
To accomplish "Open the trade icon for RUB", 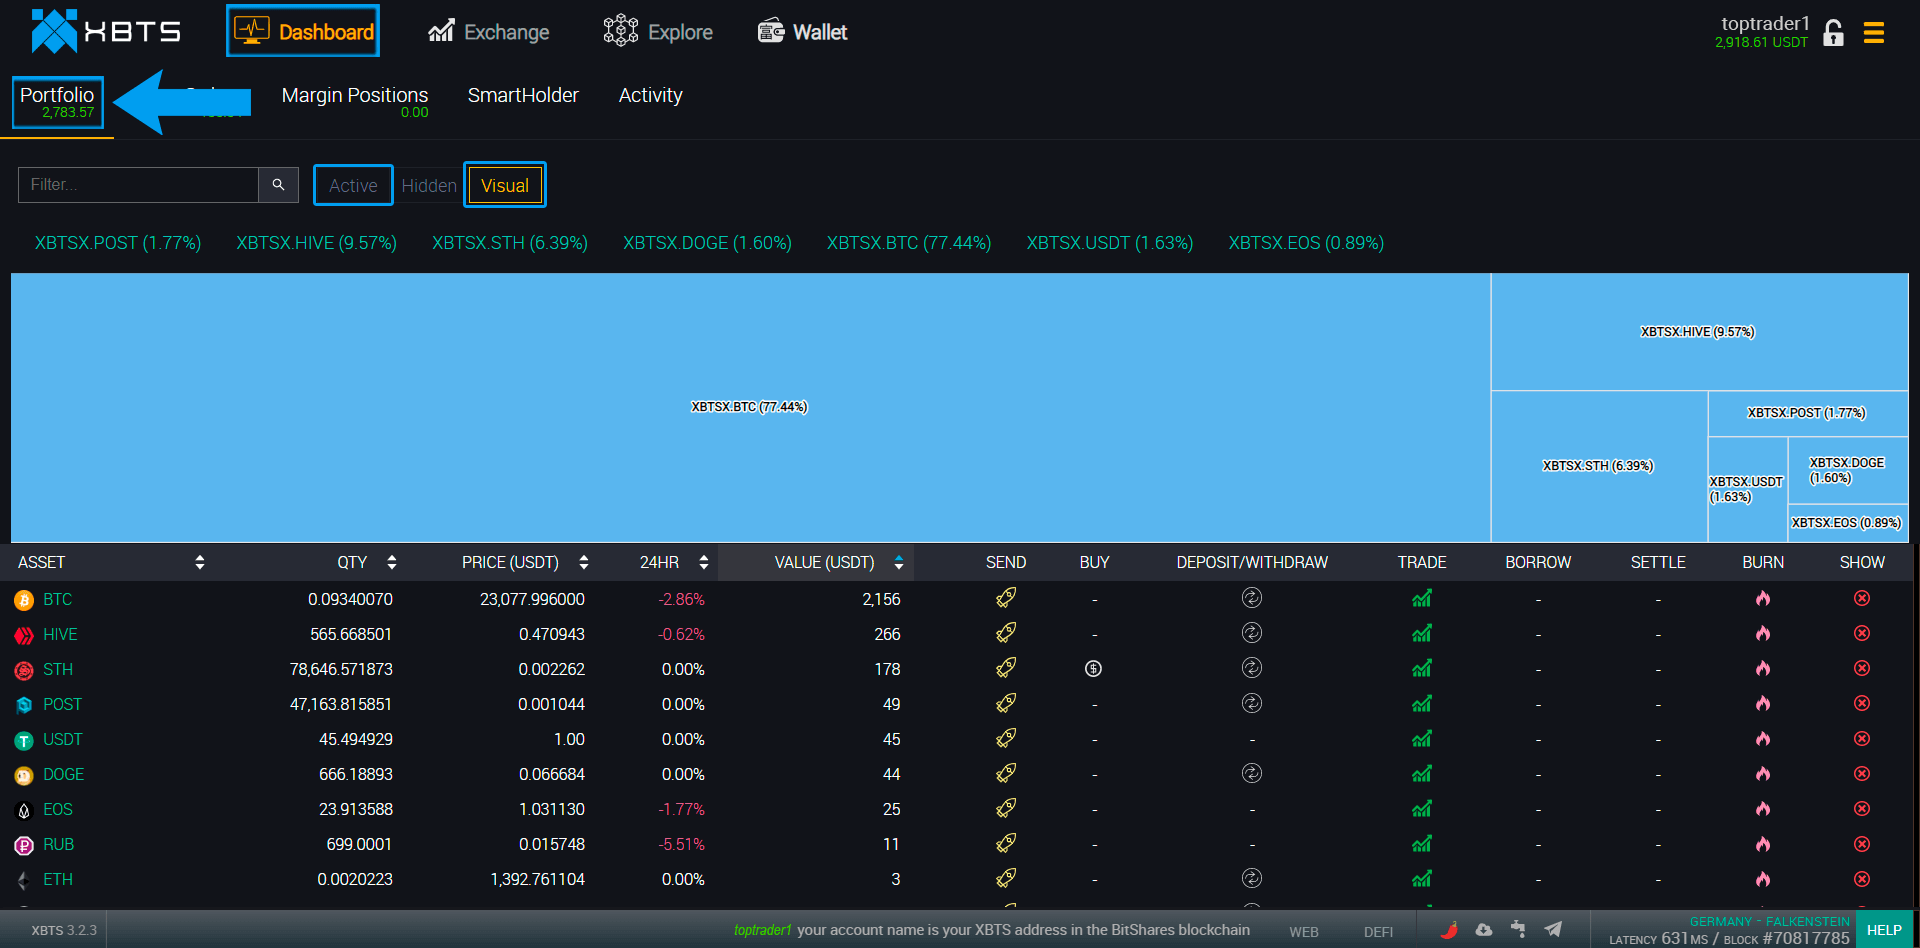I will click(x=1422, y=843).
